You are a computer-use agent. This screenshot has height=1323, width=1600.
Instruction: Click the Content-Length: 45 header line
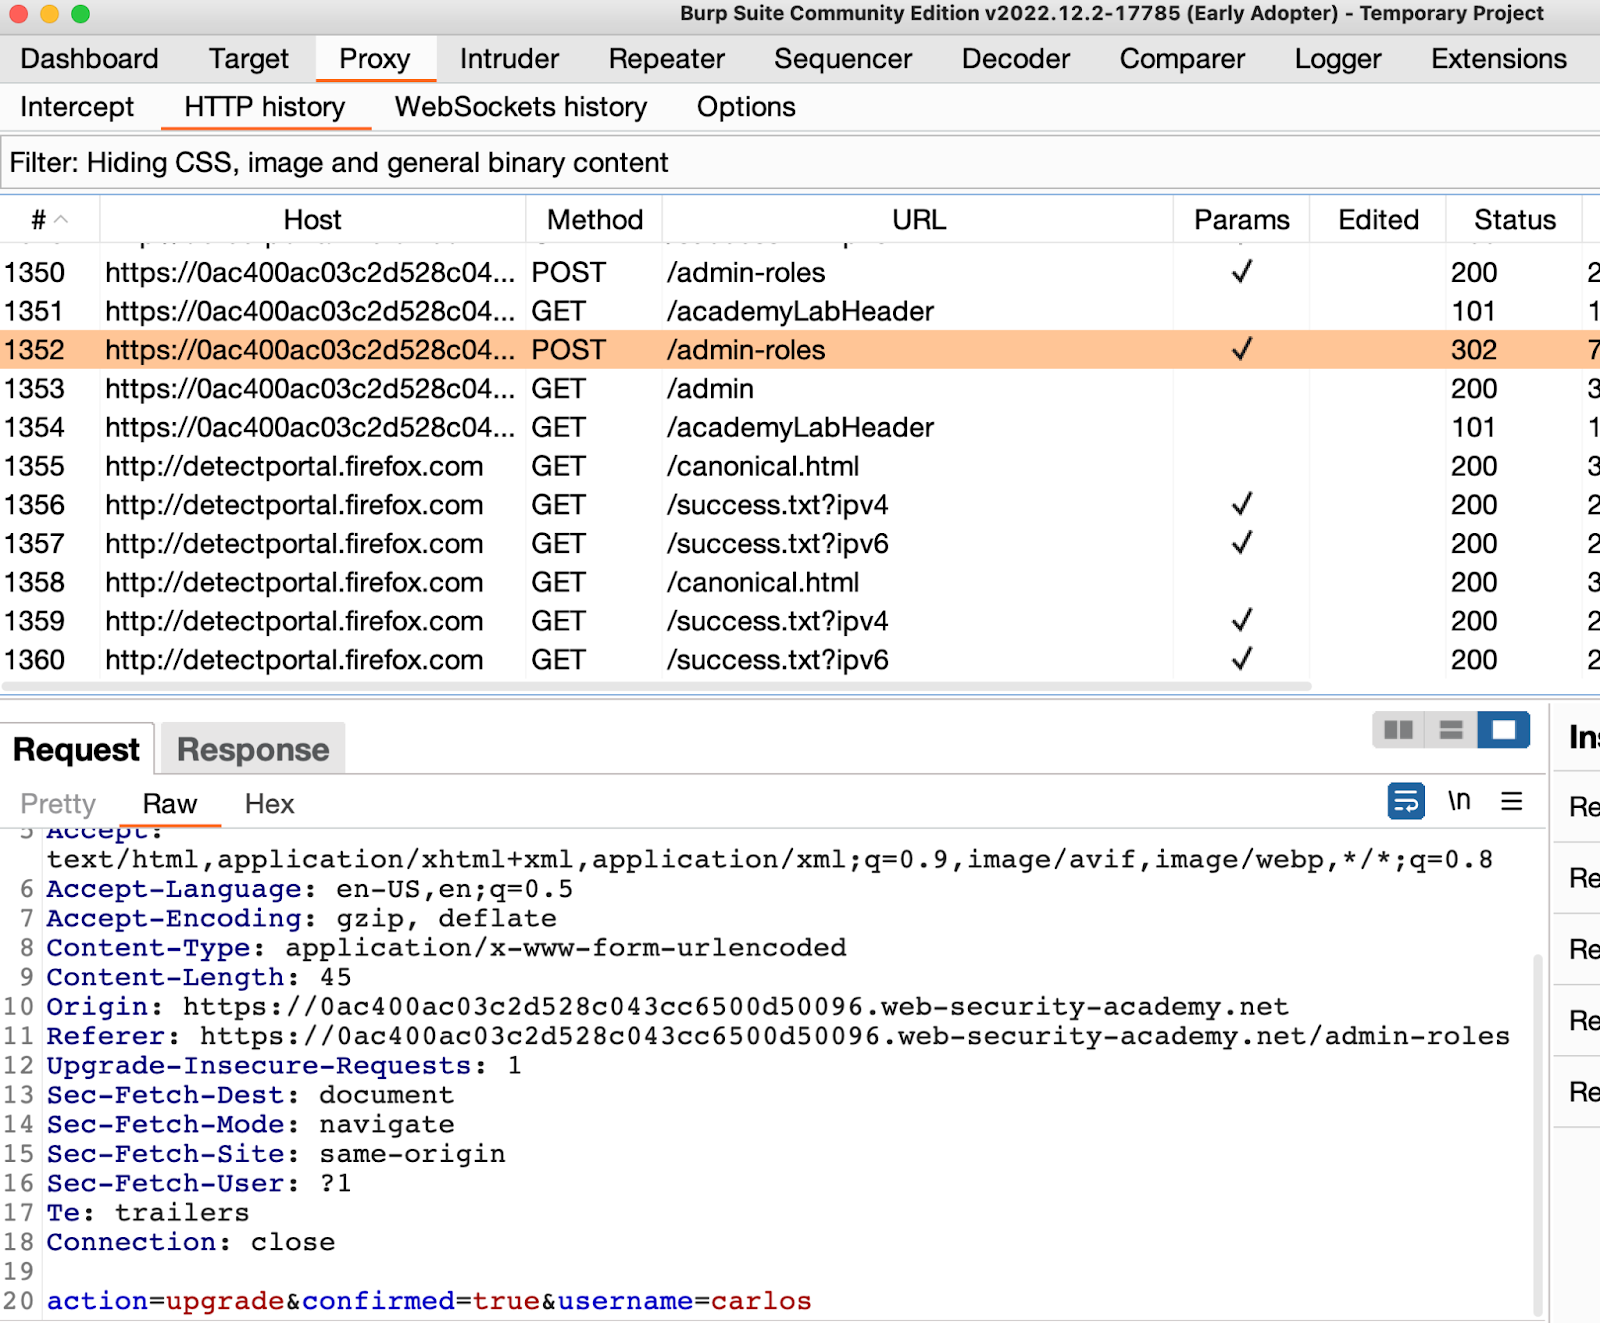click(199, 977)
